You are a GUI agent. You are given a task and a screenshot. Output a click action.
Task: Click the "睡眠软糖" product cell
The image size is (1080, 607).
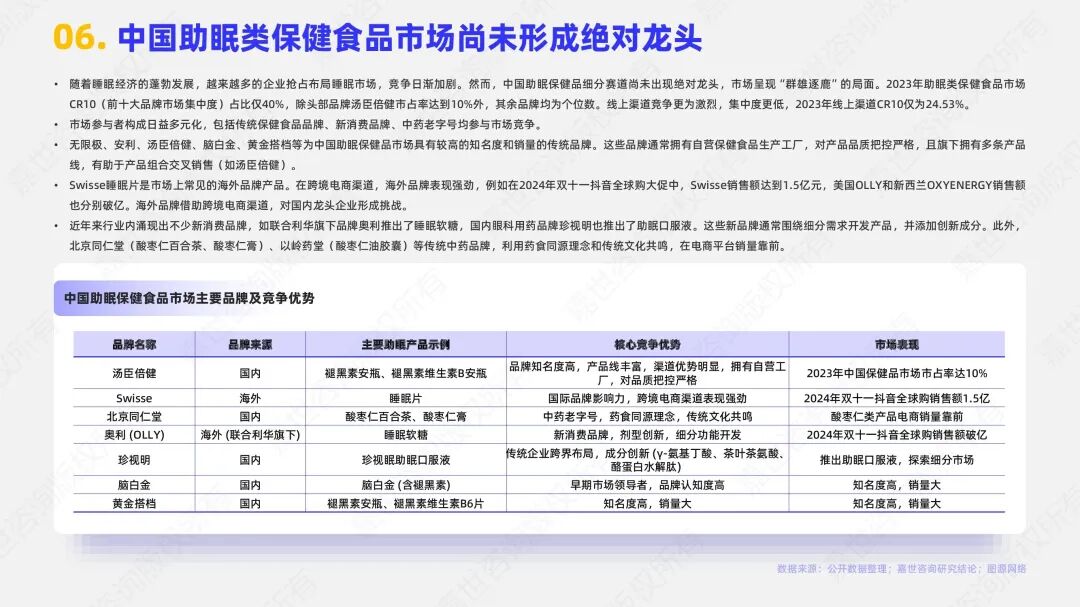406,435
